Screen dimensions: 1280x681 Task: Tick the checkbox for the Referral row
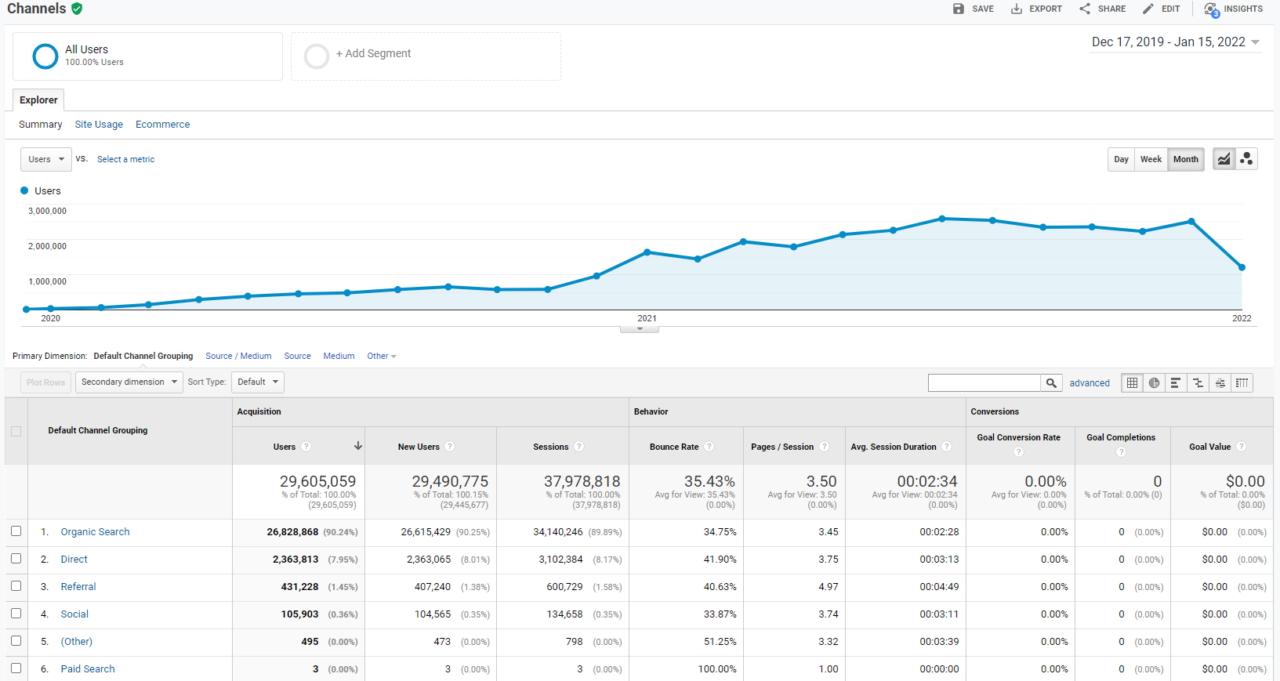pyautogui.click(x=16, y=586)
